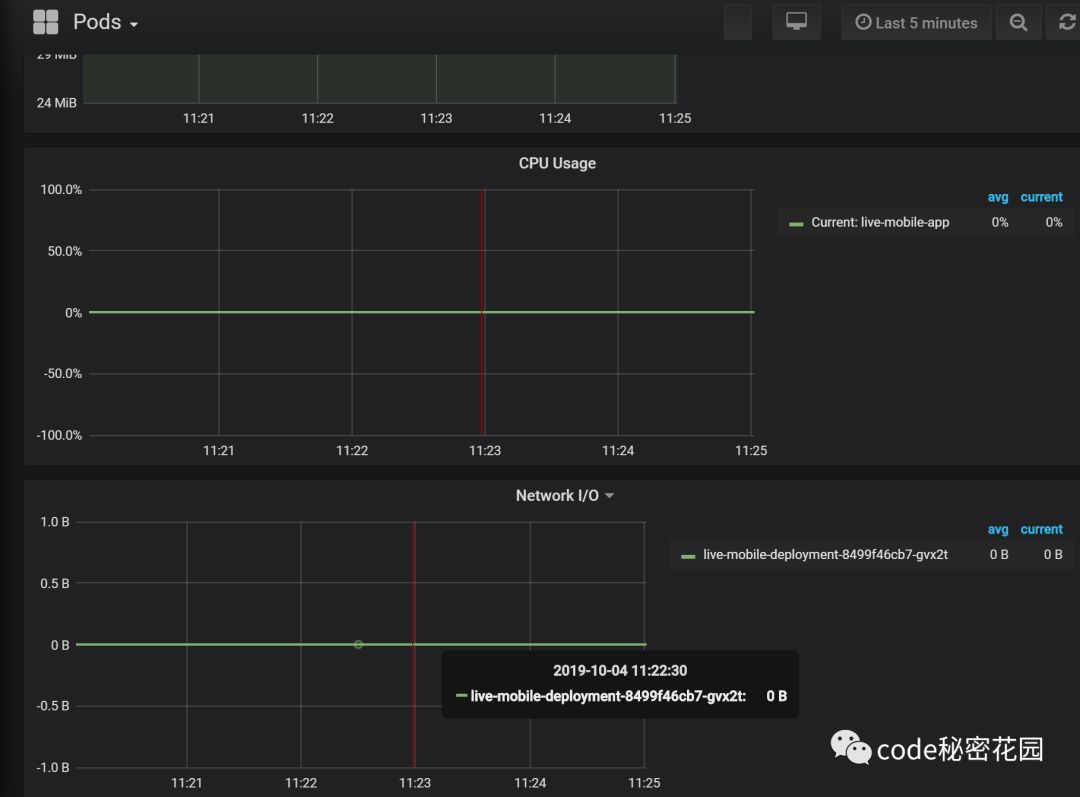Sort Network I/O legend by current
1080x797 pixels.
(x=1041, y=529)
